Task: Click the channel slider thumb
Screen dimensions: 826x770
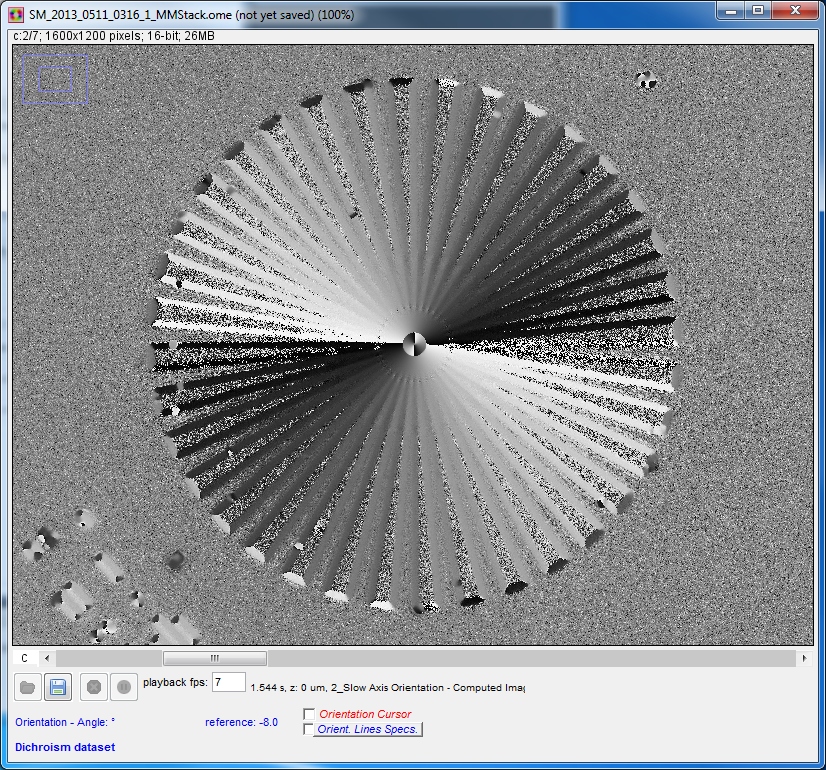Action: [x=214, y=658]
